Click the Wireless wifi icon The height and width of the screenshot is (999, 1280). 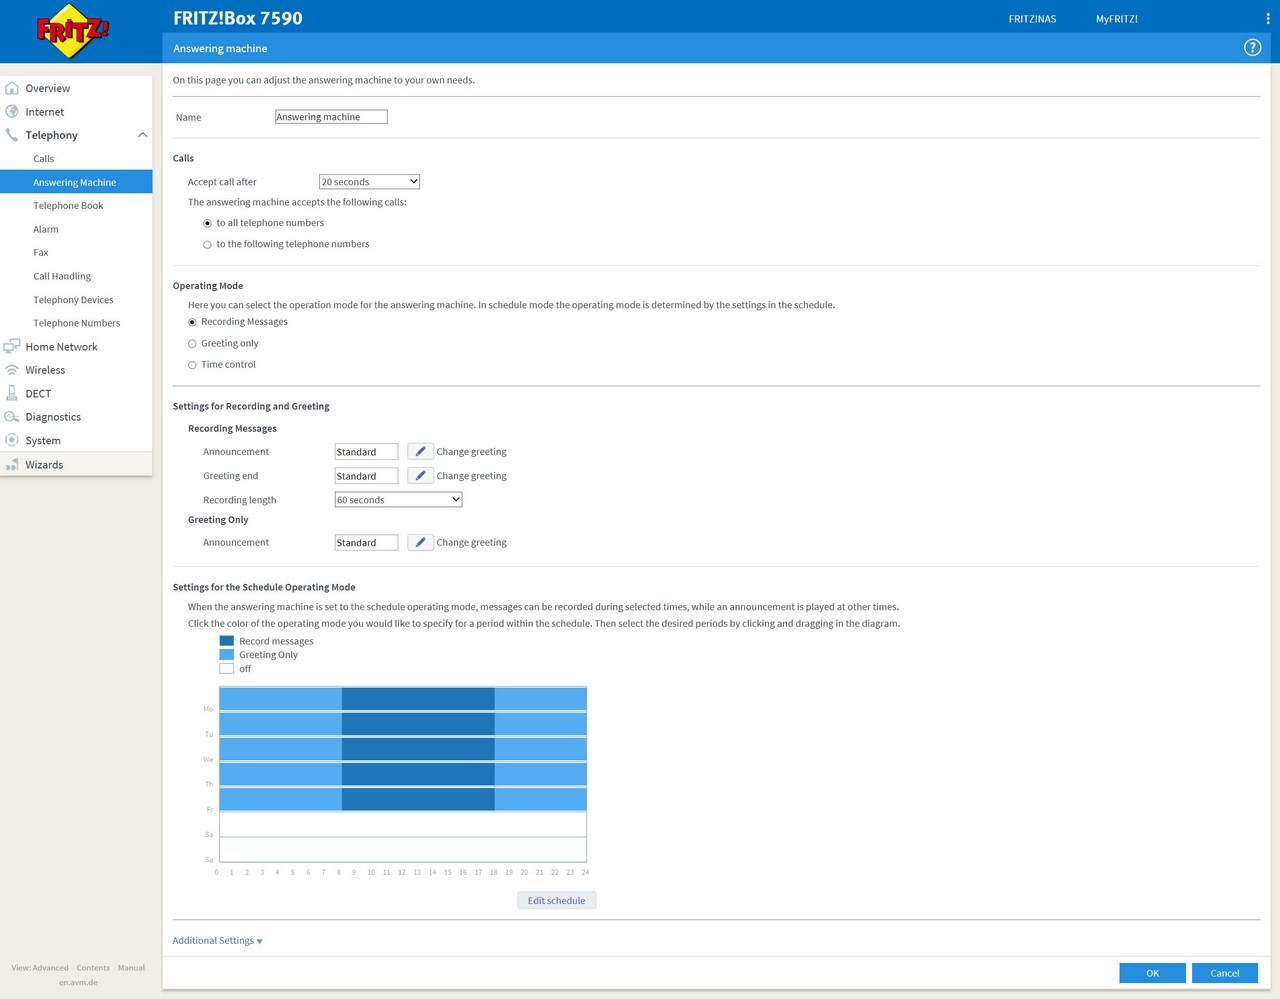point(12,370)
